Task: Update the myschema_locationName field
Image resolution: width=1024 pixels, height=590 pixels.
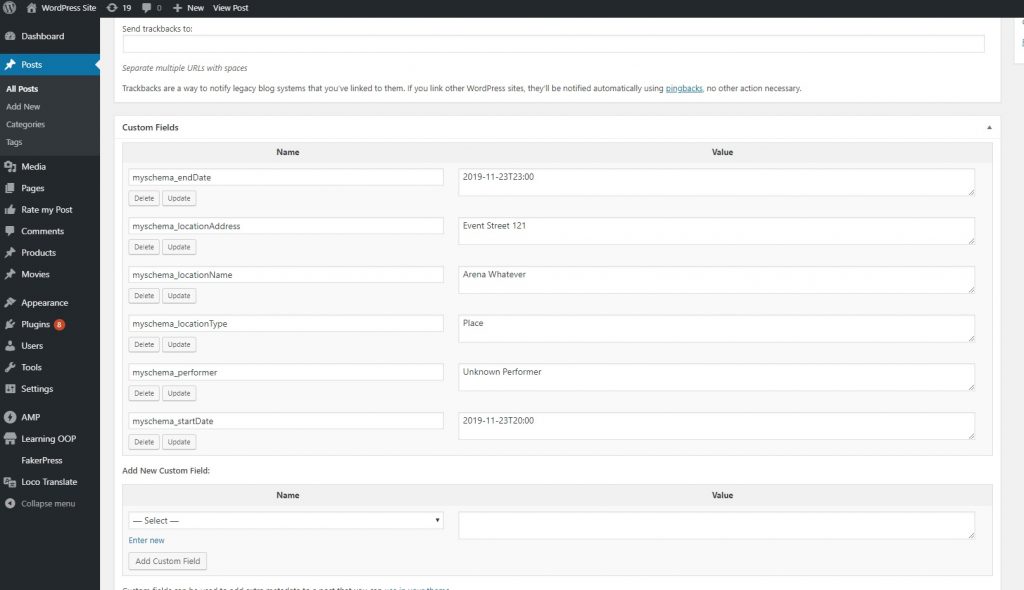Action: tap(179, 296)
